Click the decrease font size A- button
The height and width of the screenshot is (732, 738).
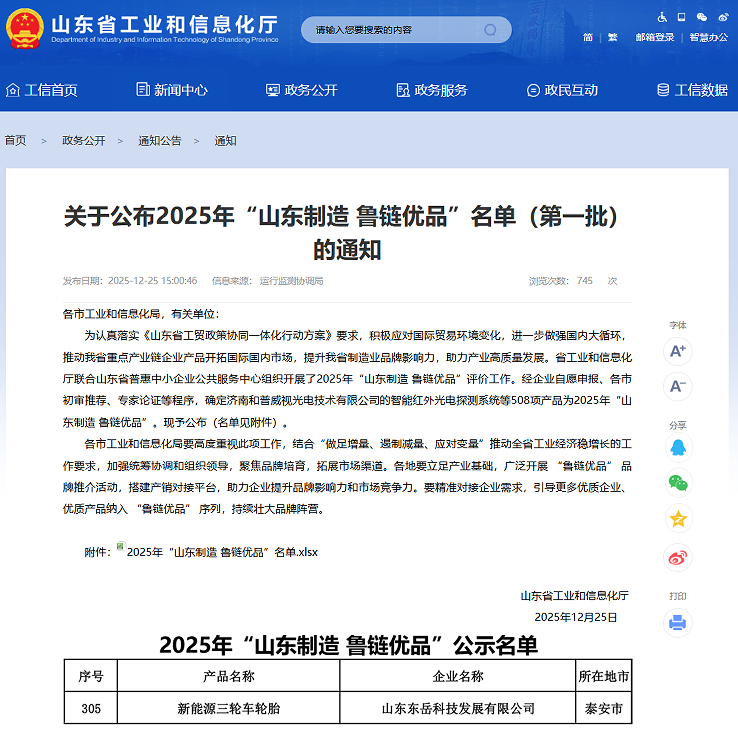click(677, 386)
